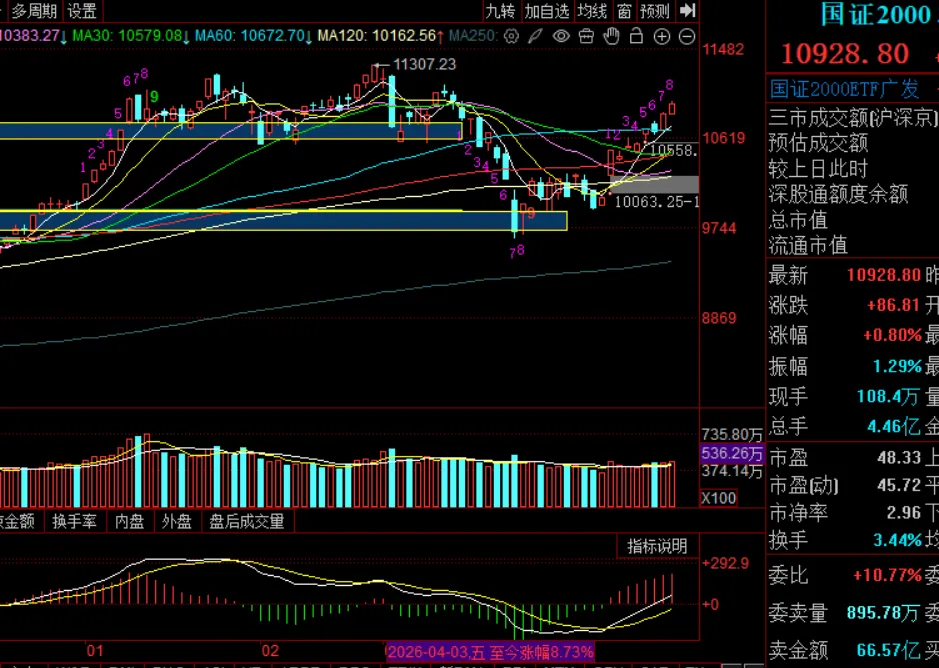Click the 市盈 48.33 value
This screenshot has height=668, width=939.
click(899, 458)
